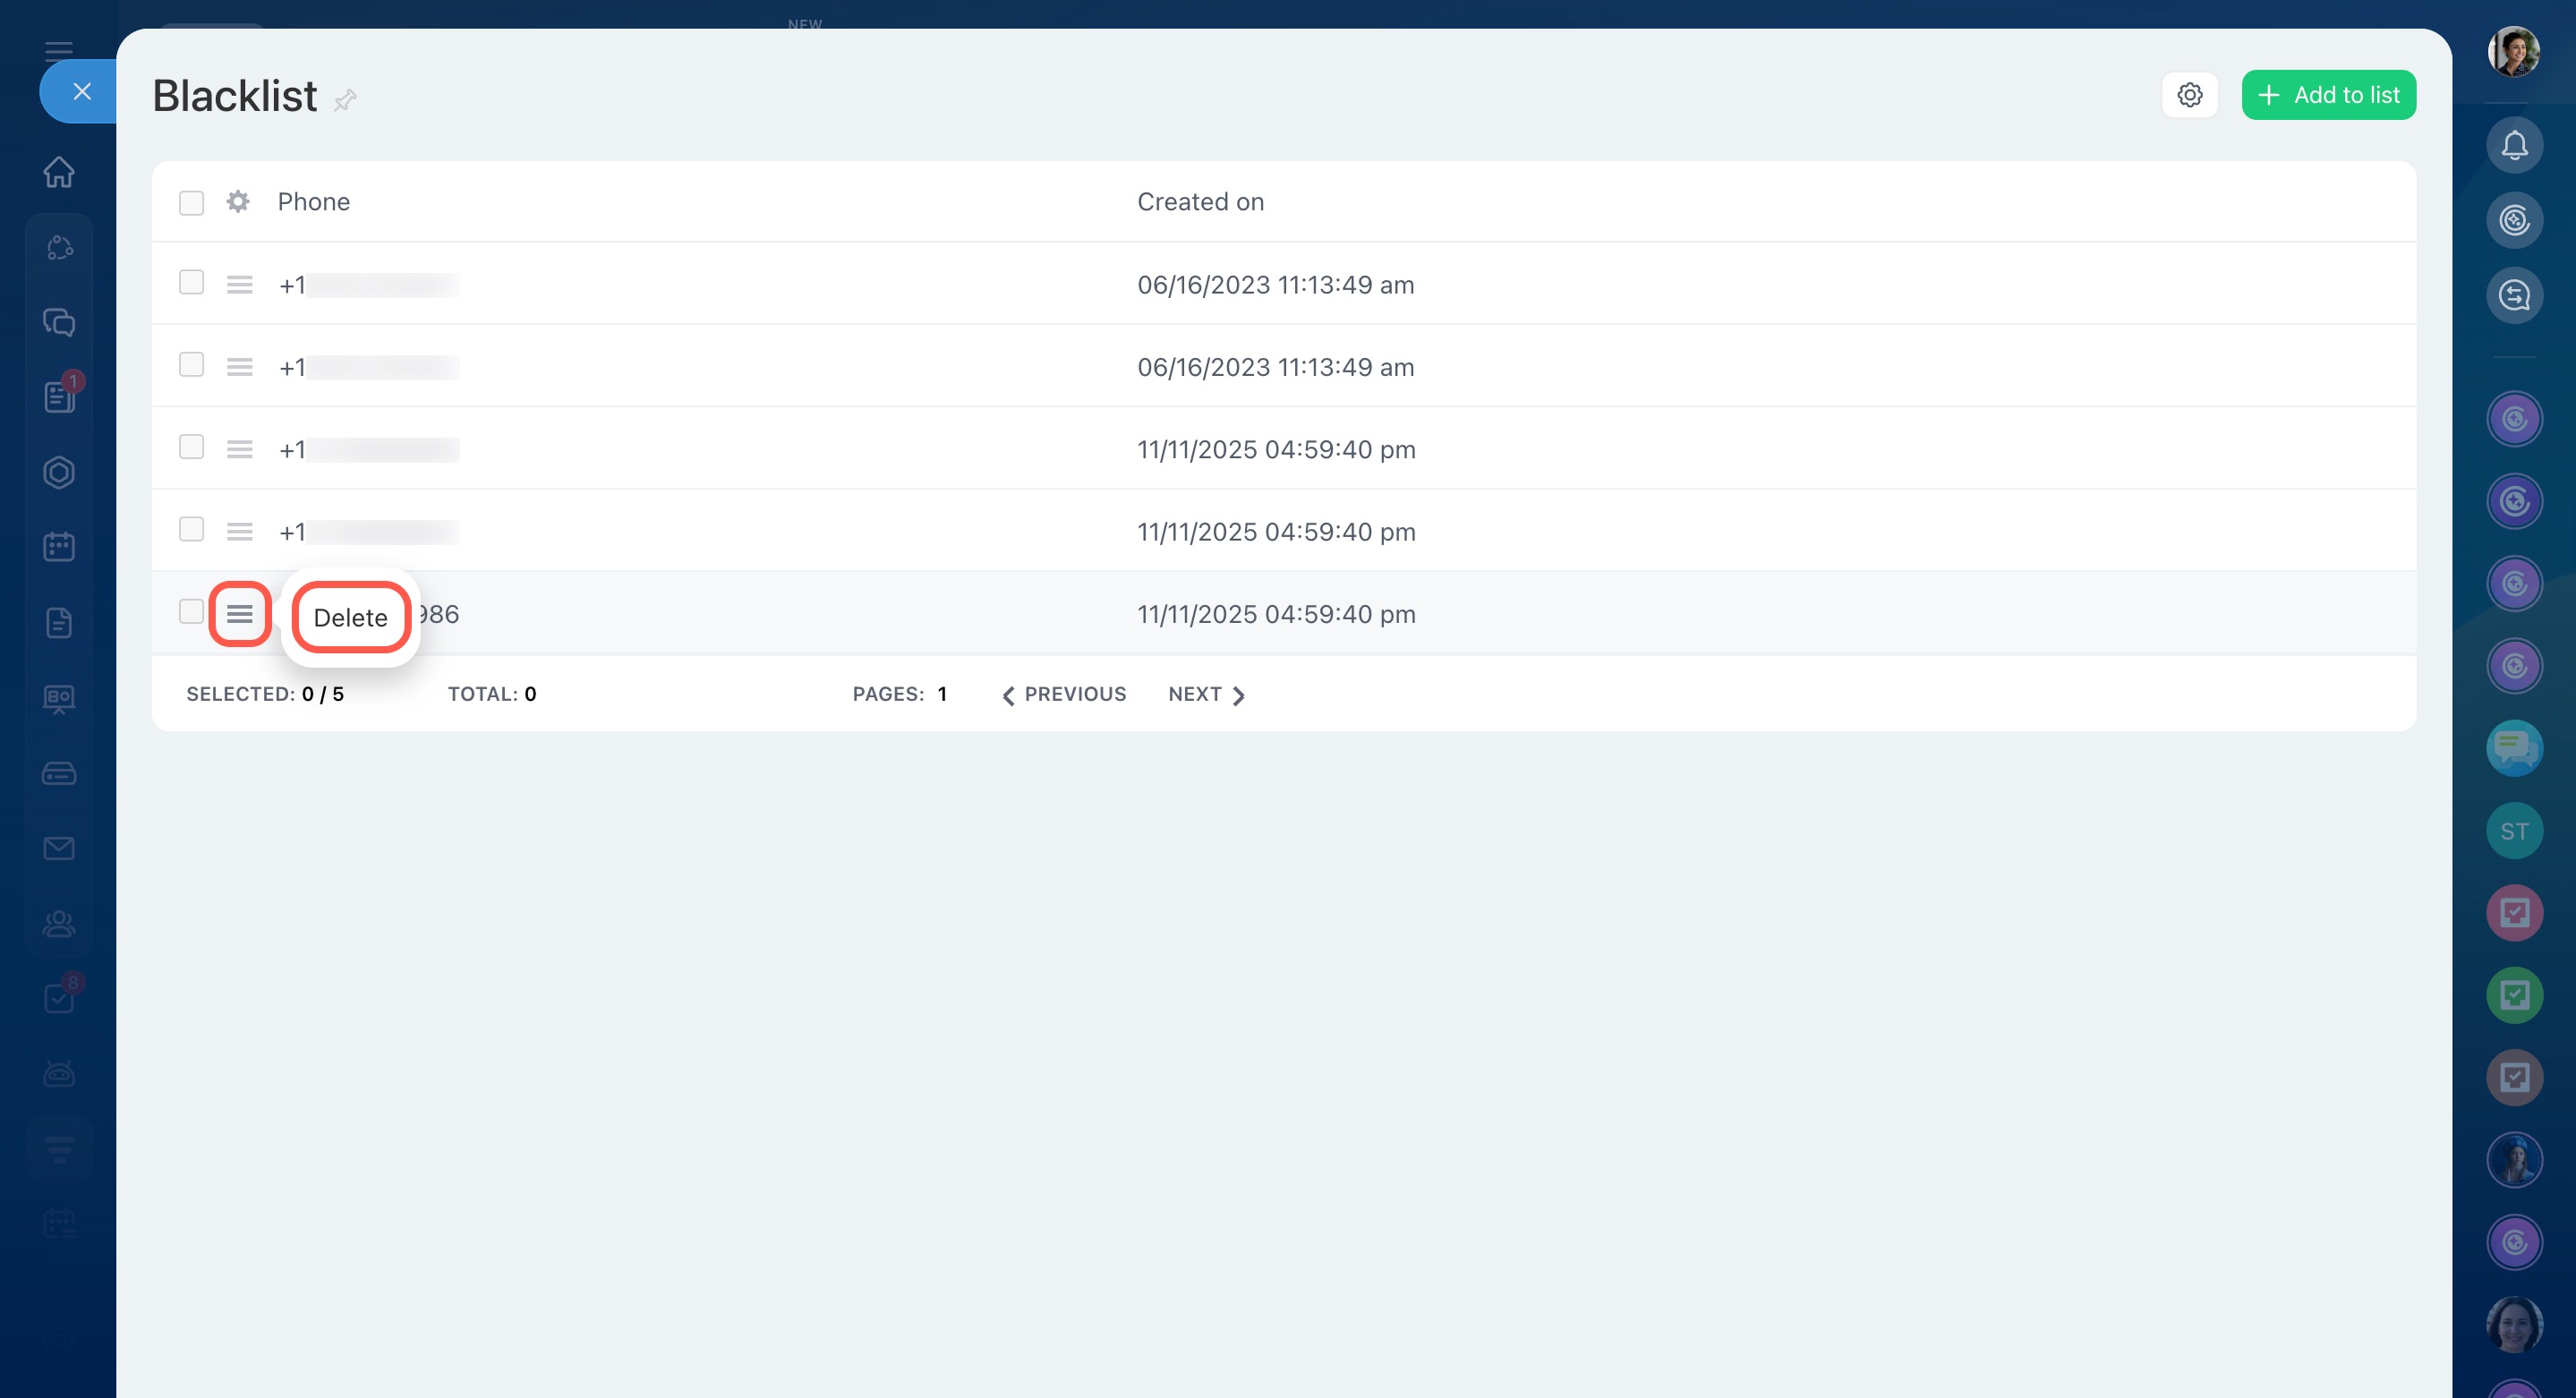The width and height of the screenshot is (2576, 1398).
Task: Sort by the Created on column header
Action: pyautogui.click(x=1200, y=202)
